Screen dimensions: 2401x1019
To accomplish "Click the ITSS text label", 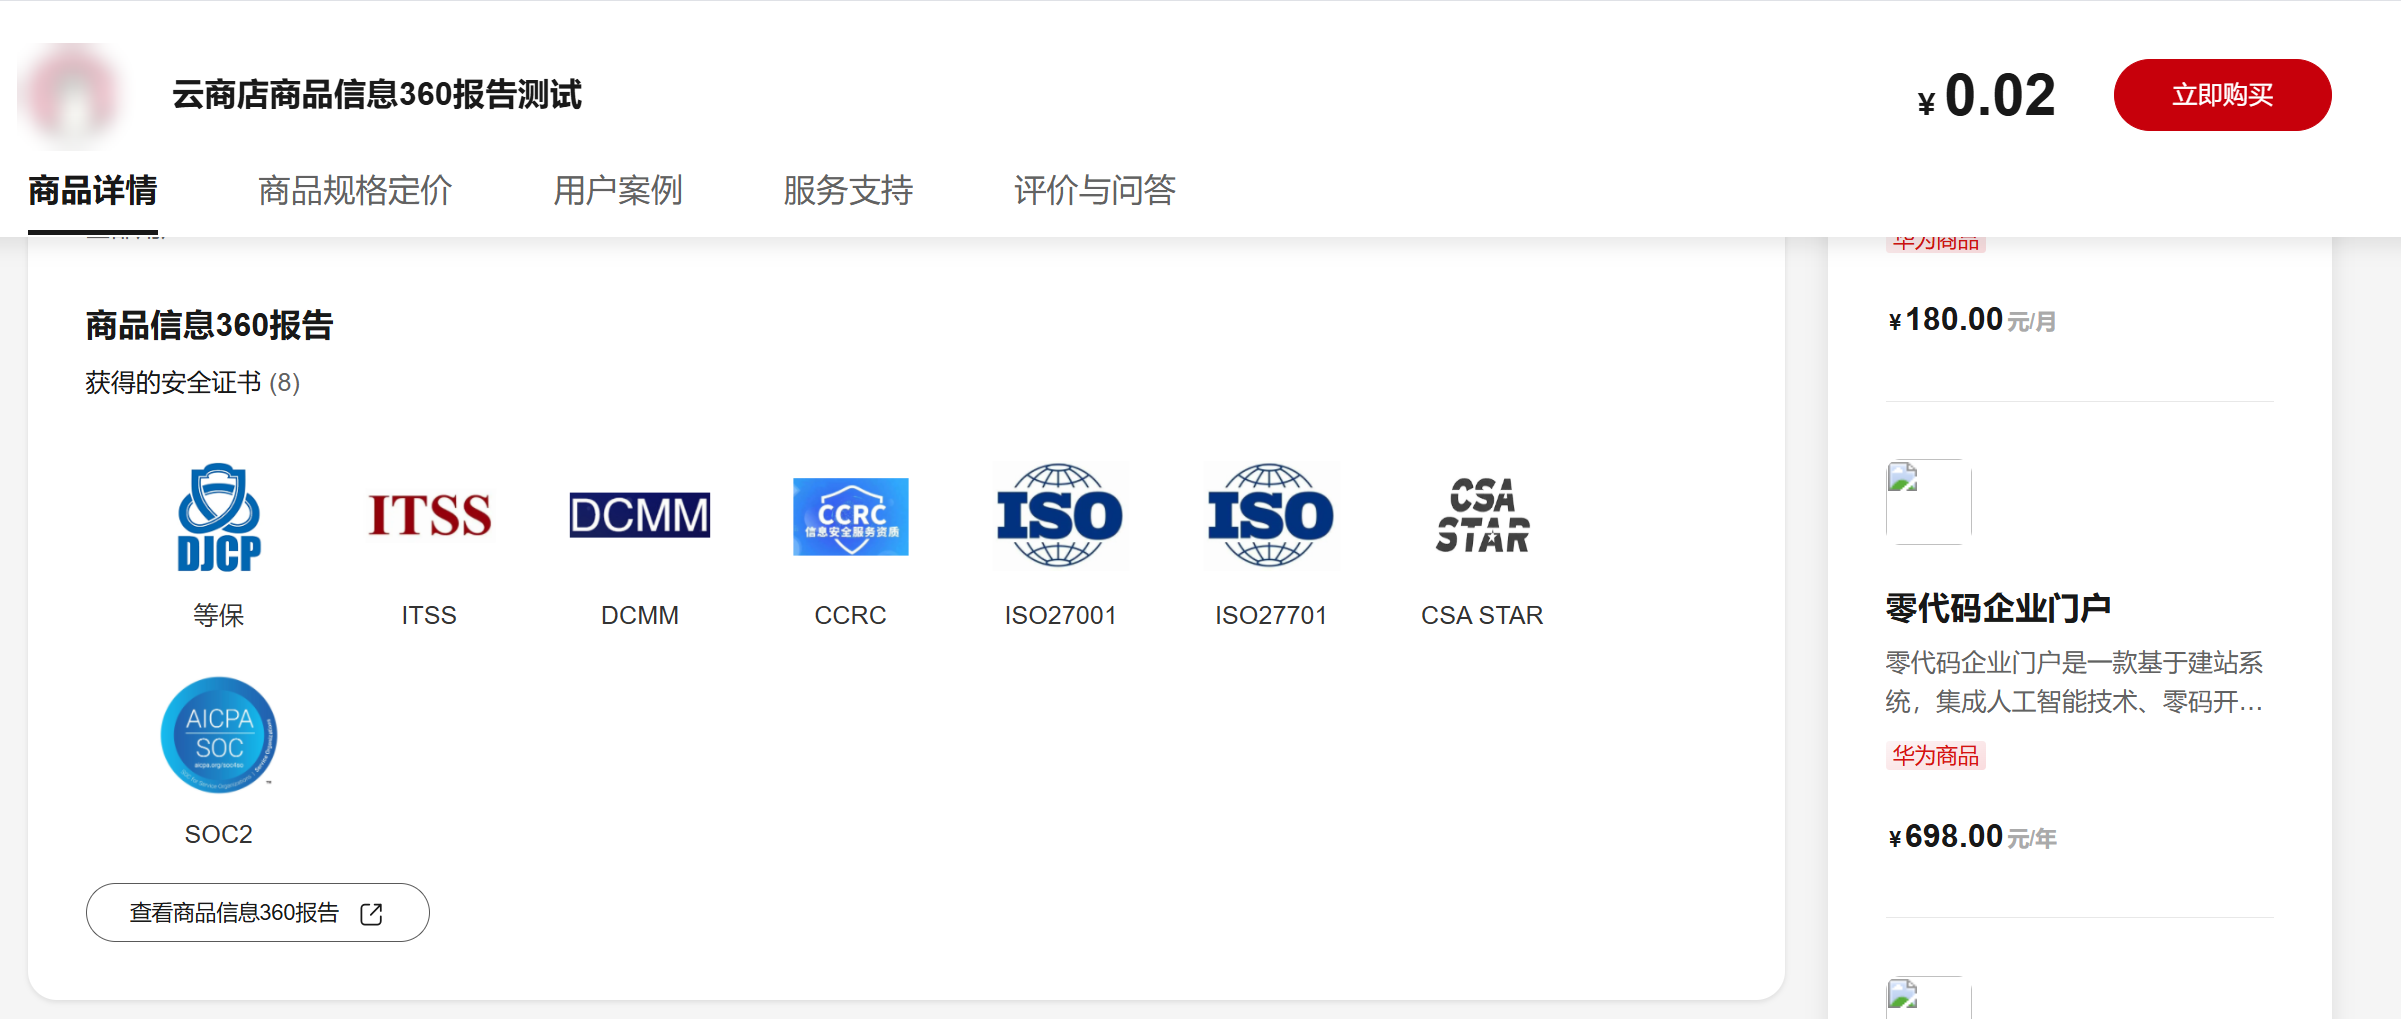I will coord(429,615).
